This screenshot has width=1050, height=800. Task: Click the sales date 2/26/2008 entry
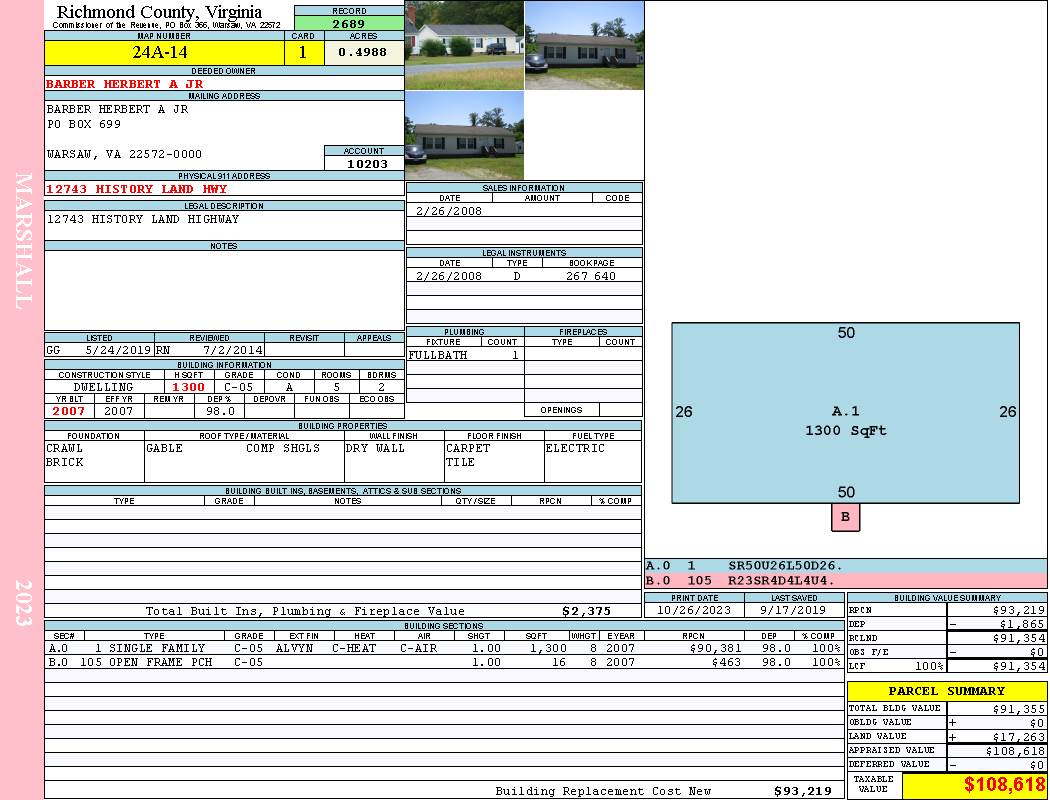(449, 211)
